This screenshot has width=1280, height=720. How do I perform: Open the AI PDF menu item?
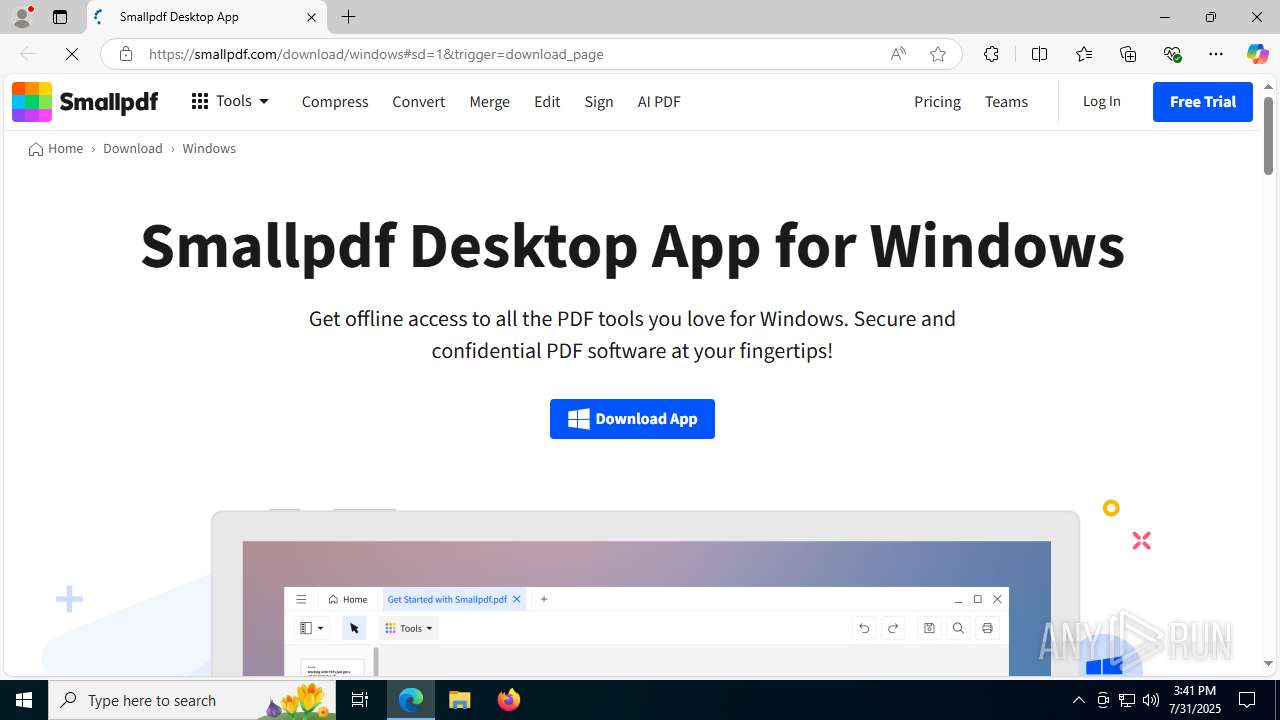659,101
